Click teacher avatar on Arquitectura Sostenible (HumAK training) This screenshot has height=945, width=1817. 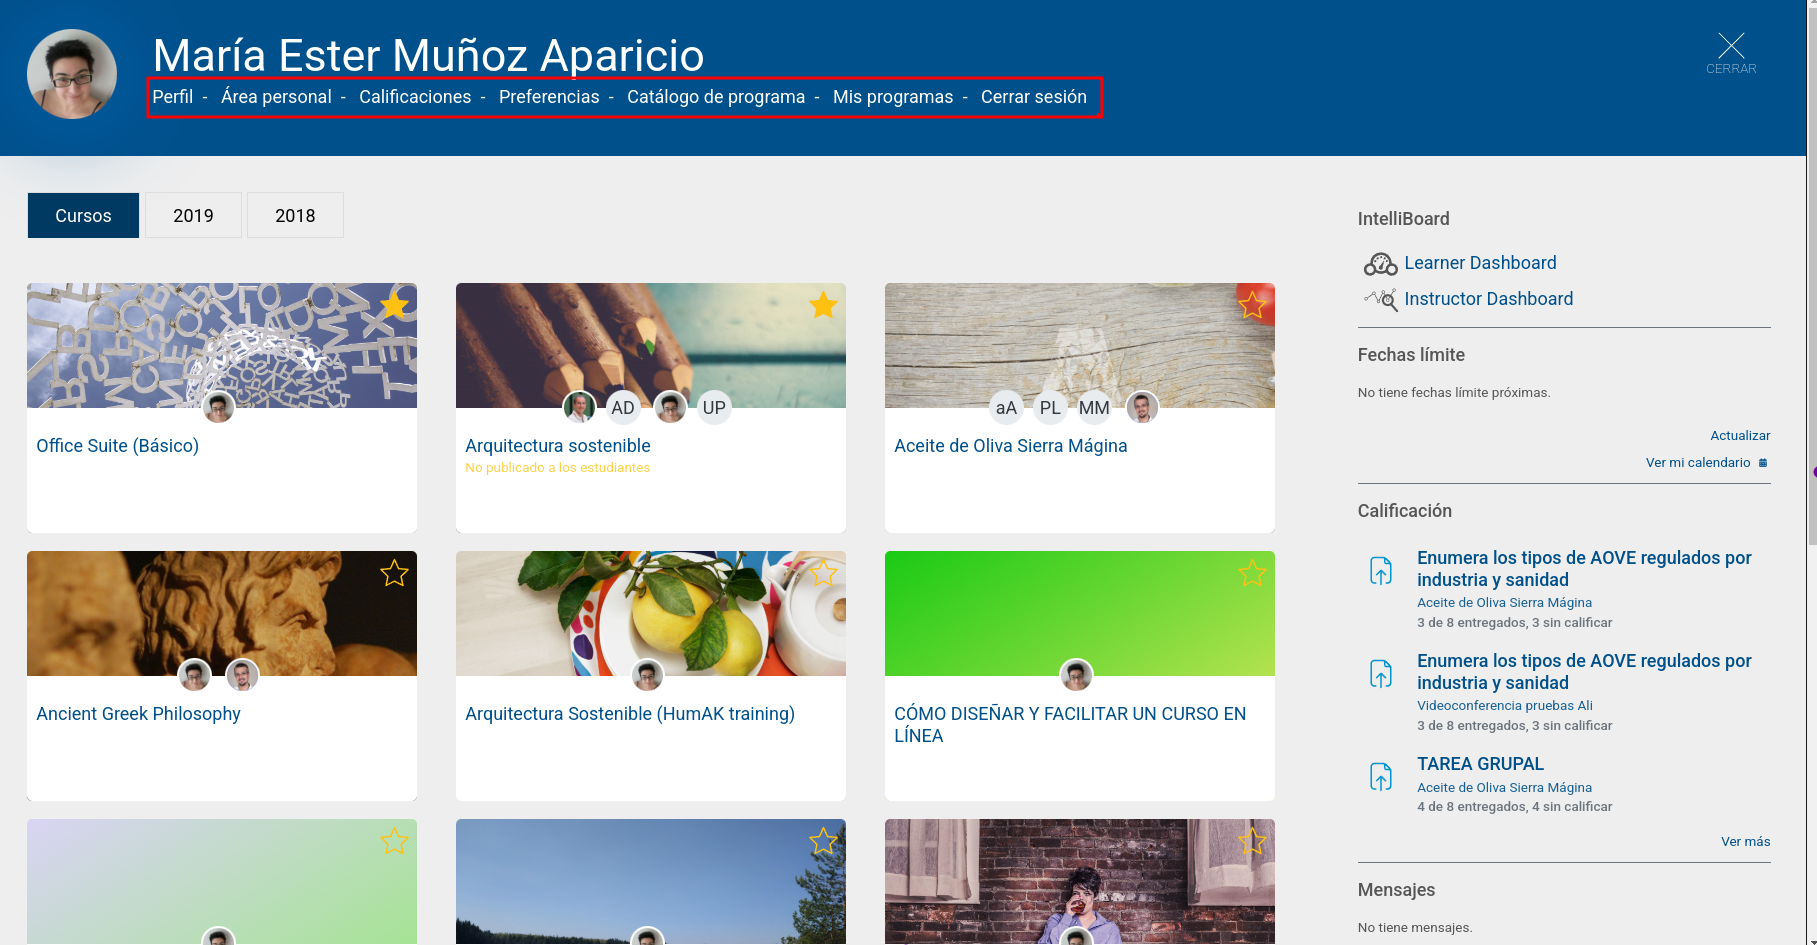point(648,676)
